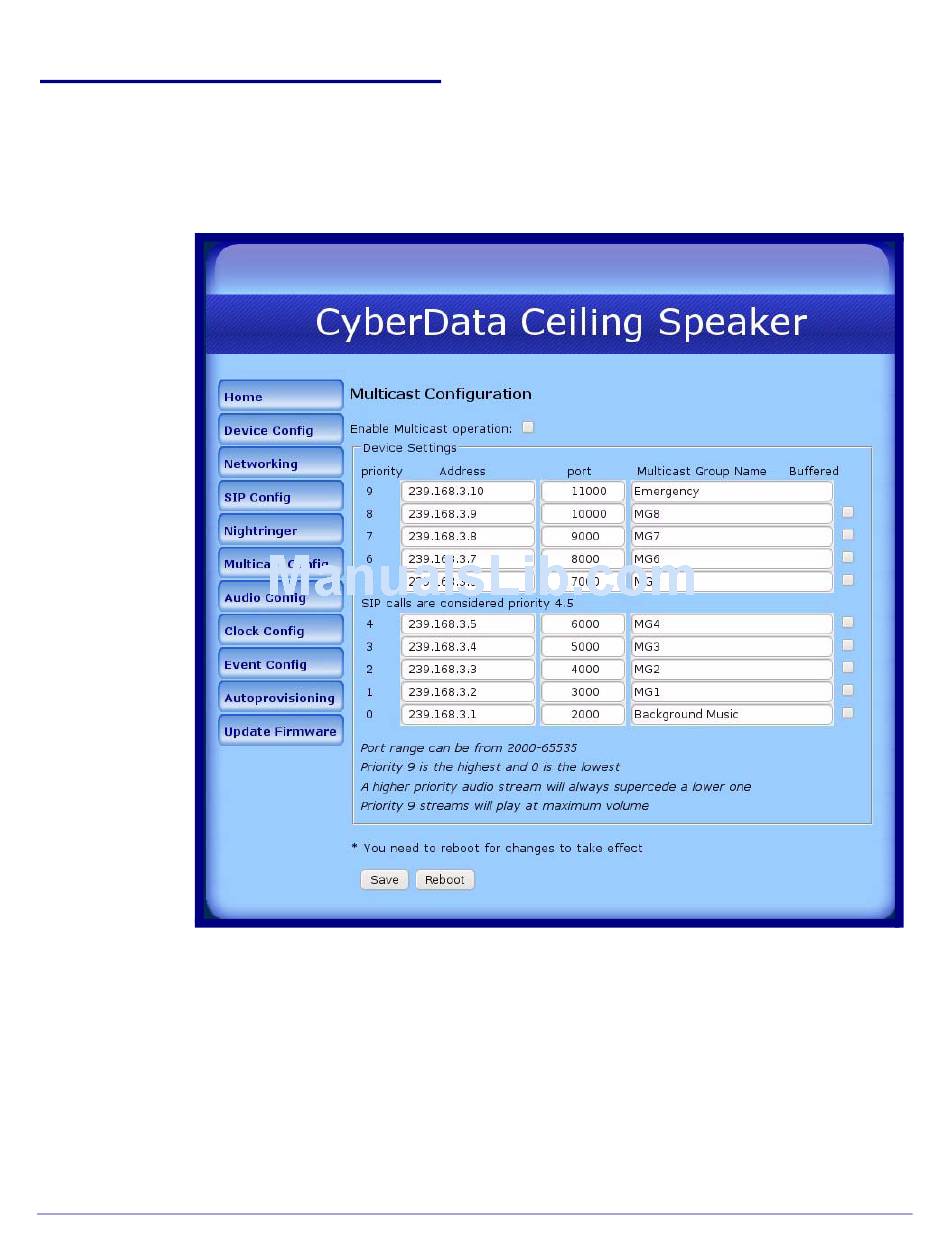Edit port field 6000
The image size is (950, 1260).
583,624
